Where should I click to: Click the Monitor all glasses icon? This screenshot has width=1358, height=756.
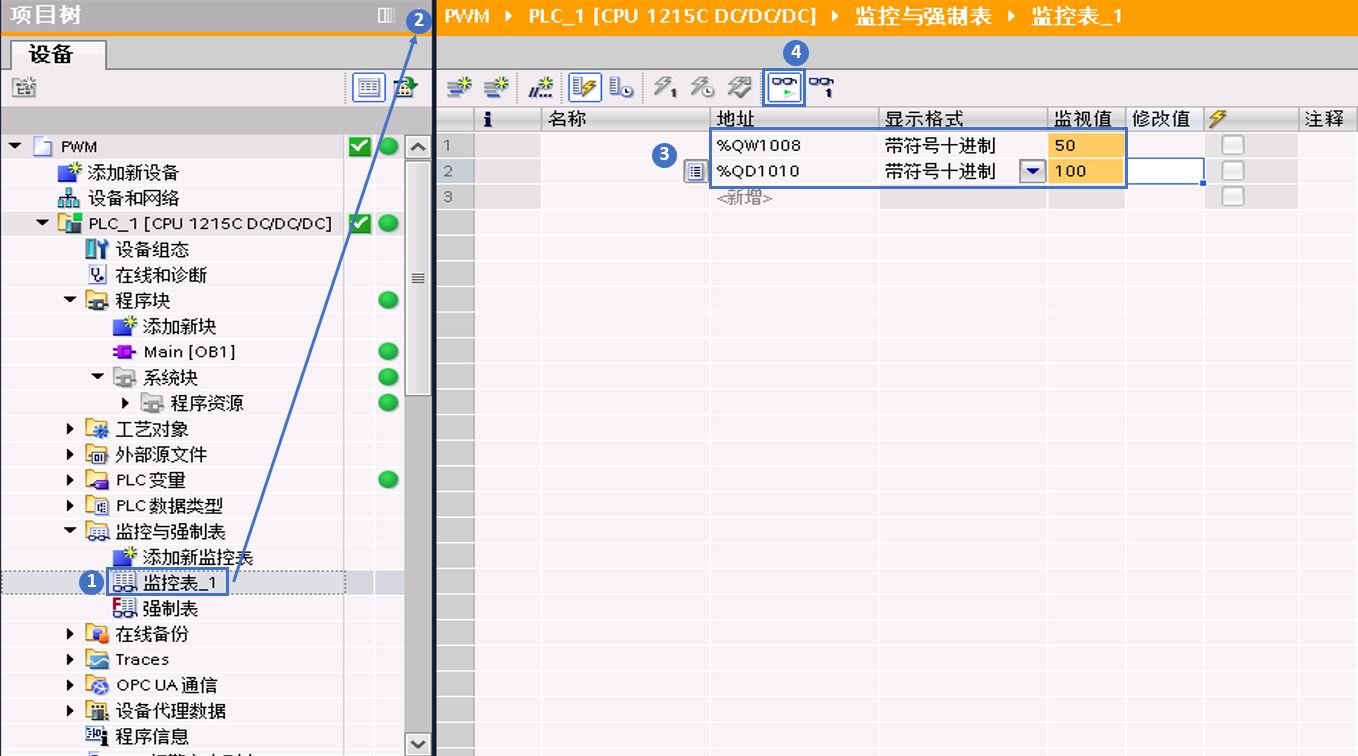click(x=785, y=88)
